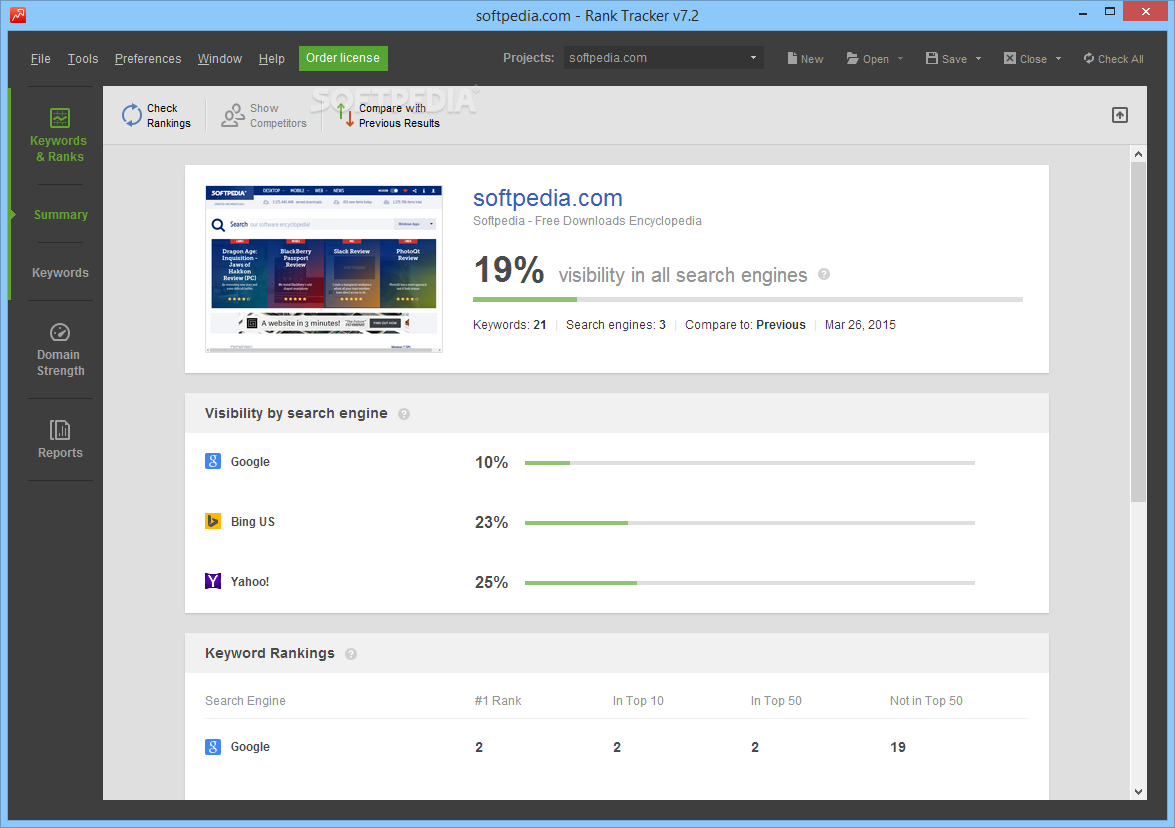Click the vertical scrollbar up arrow
The height and width of the screenshot is (828, 1175).
pos(1138,154)
